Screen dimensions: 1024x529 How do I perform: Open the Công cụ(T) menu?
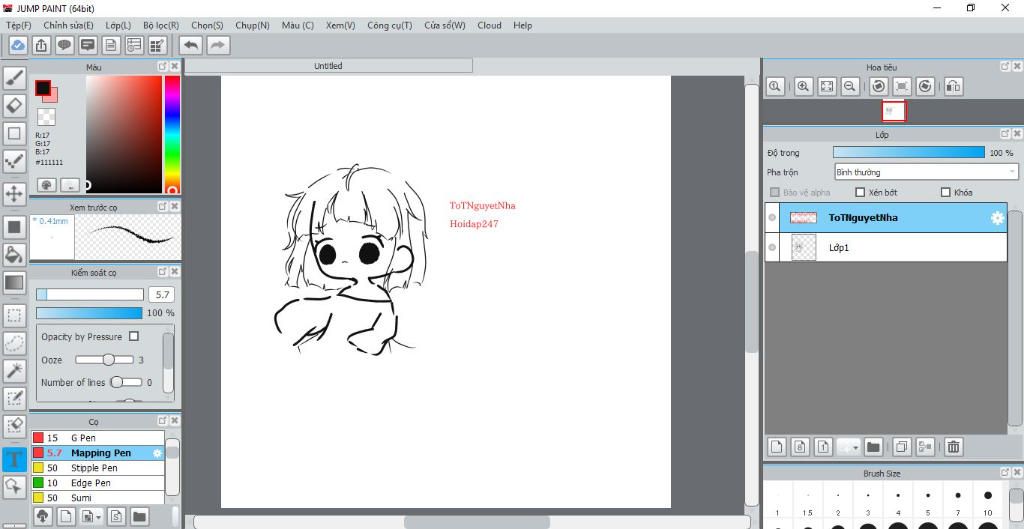click(x=390, y=25)
